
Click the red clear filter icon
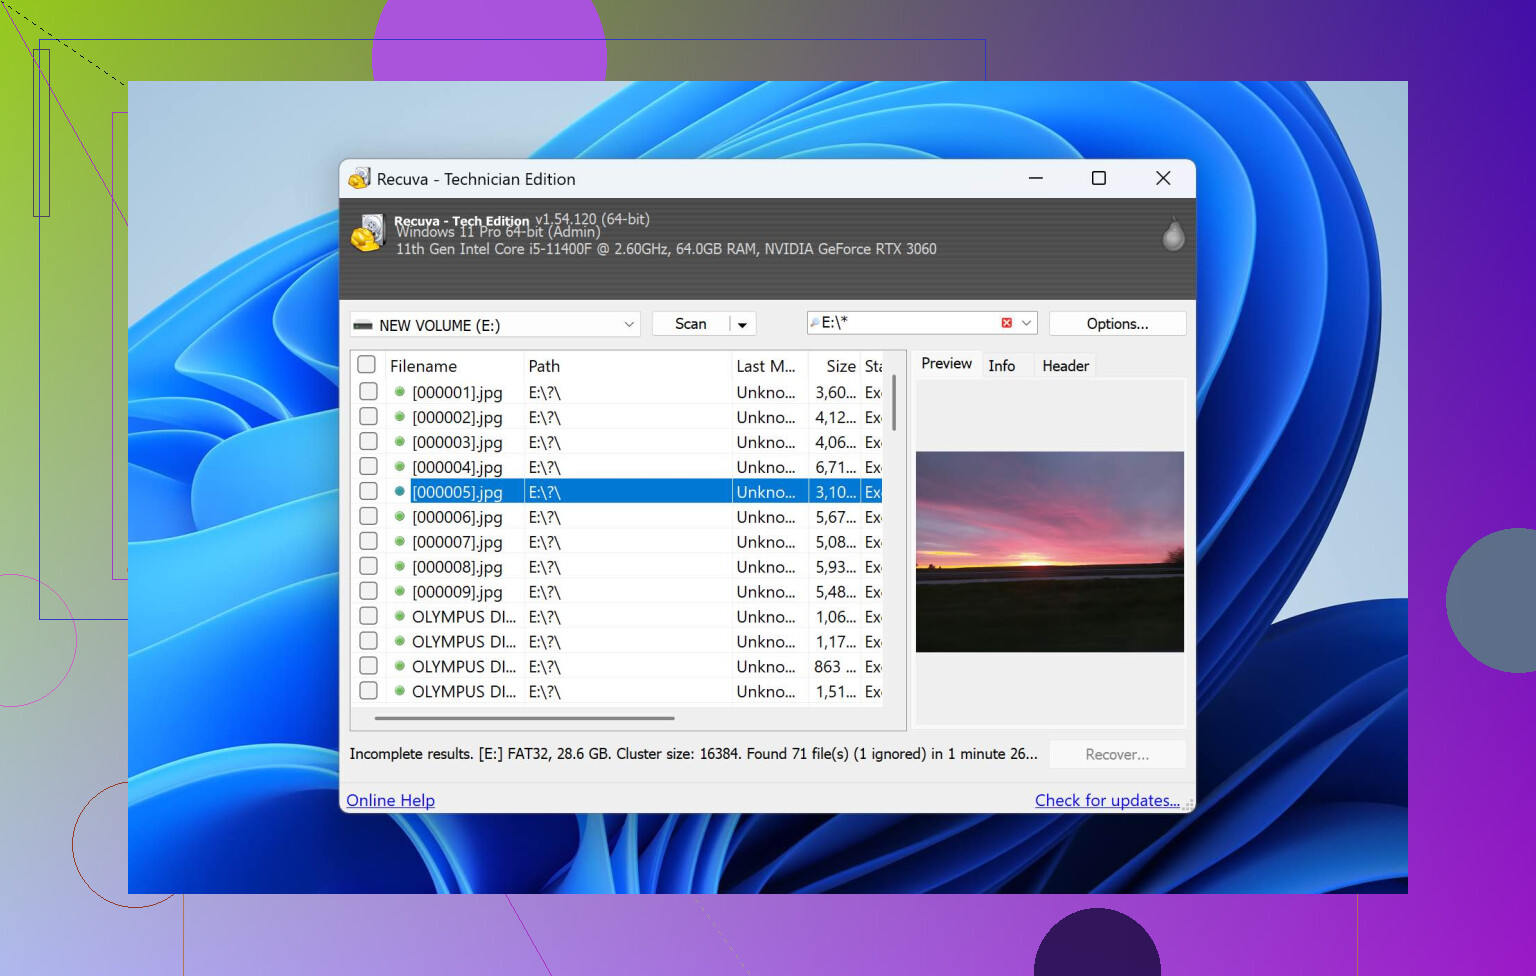point(1006,323)
